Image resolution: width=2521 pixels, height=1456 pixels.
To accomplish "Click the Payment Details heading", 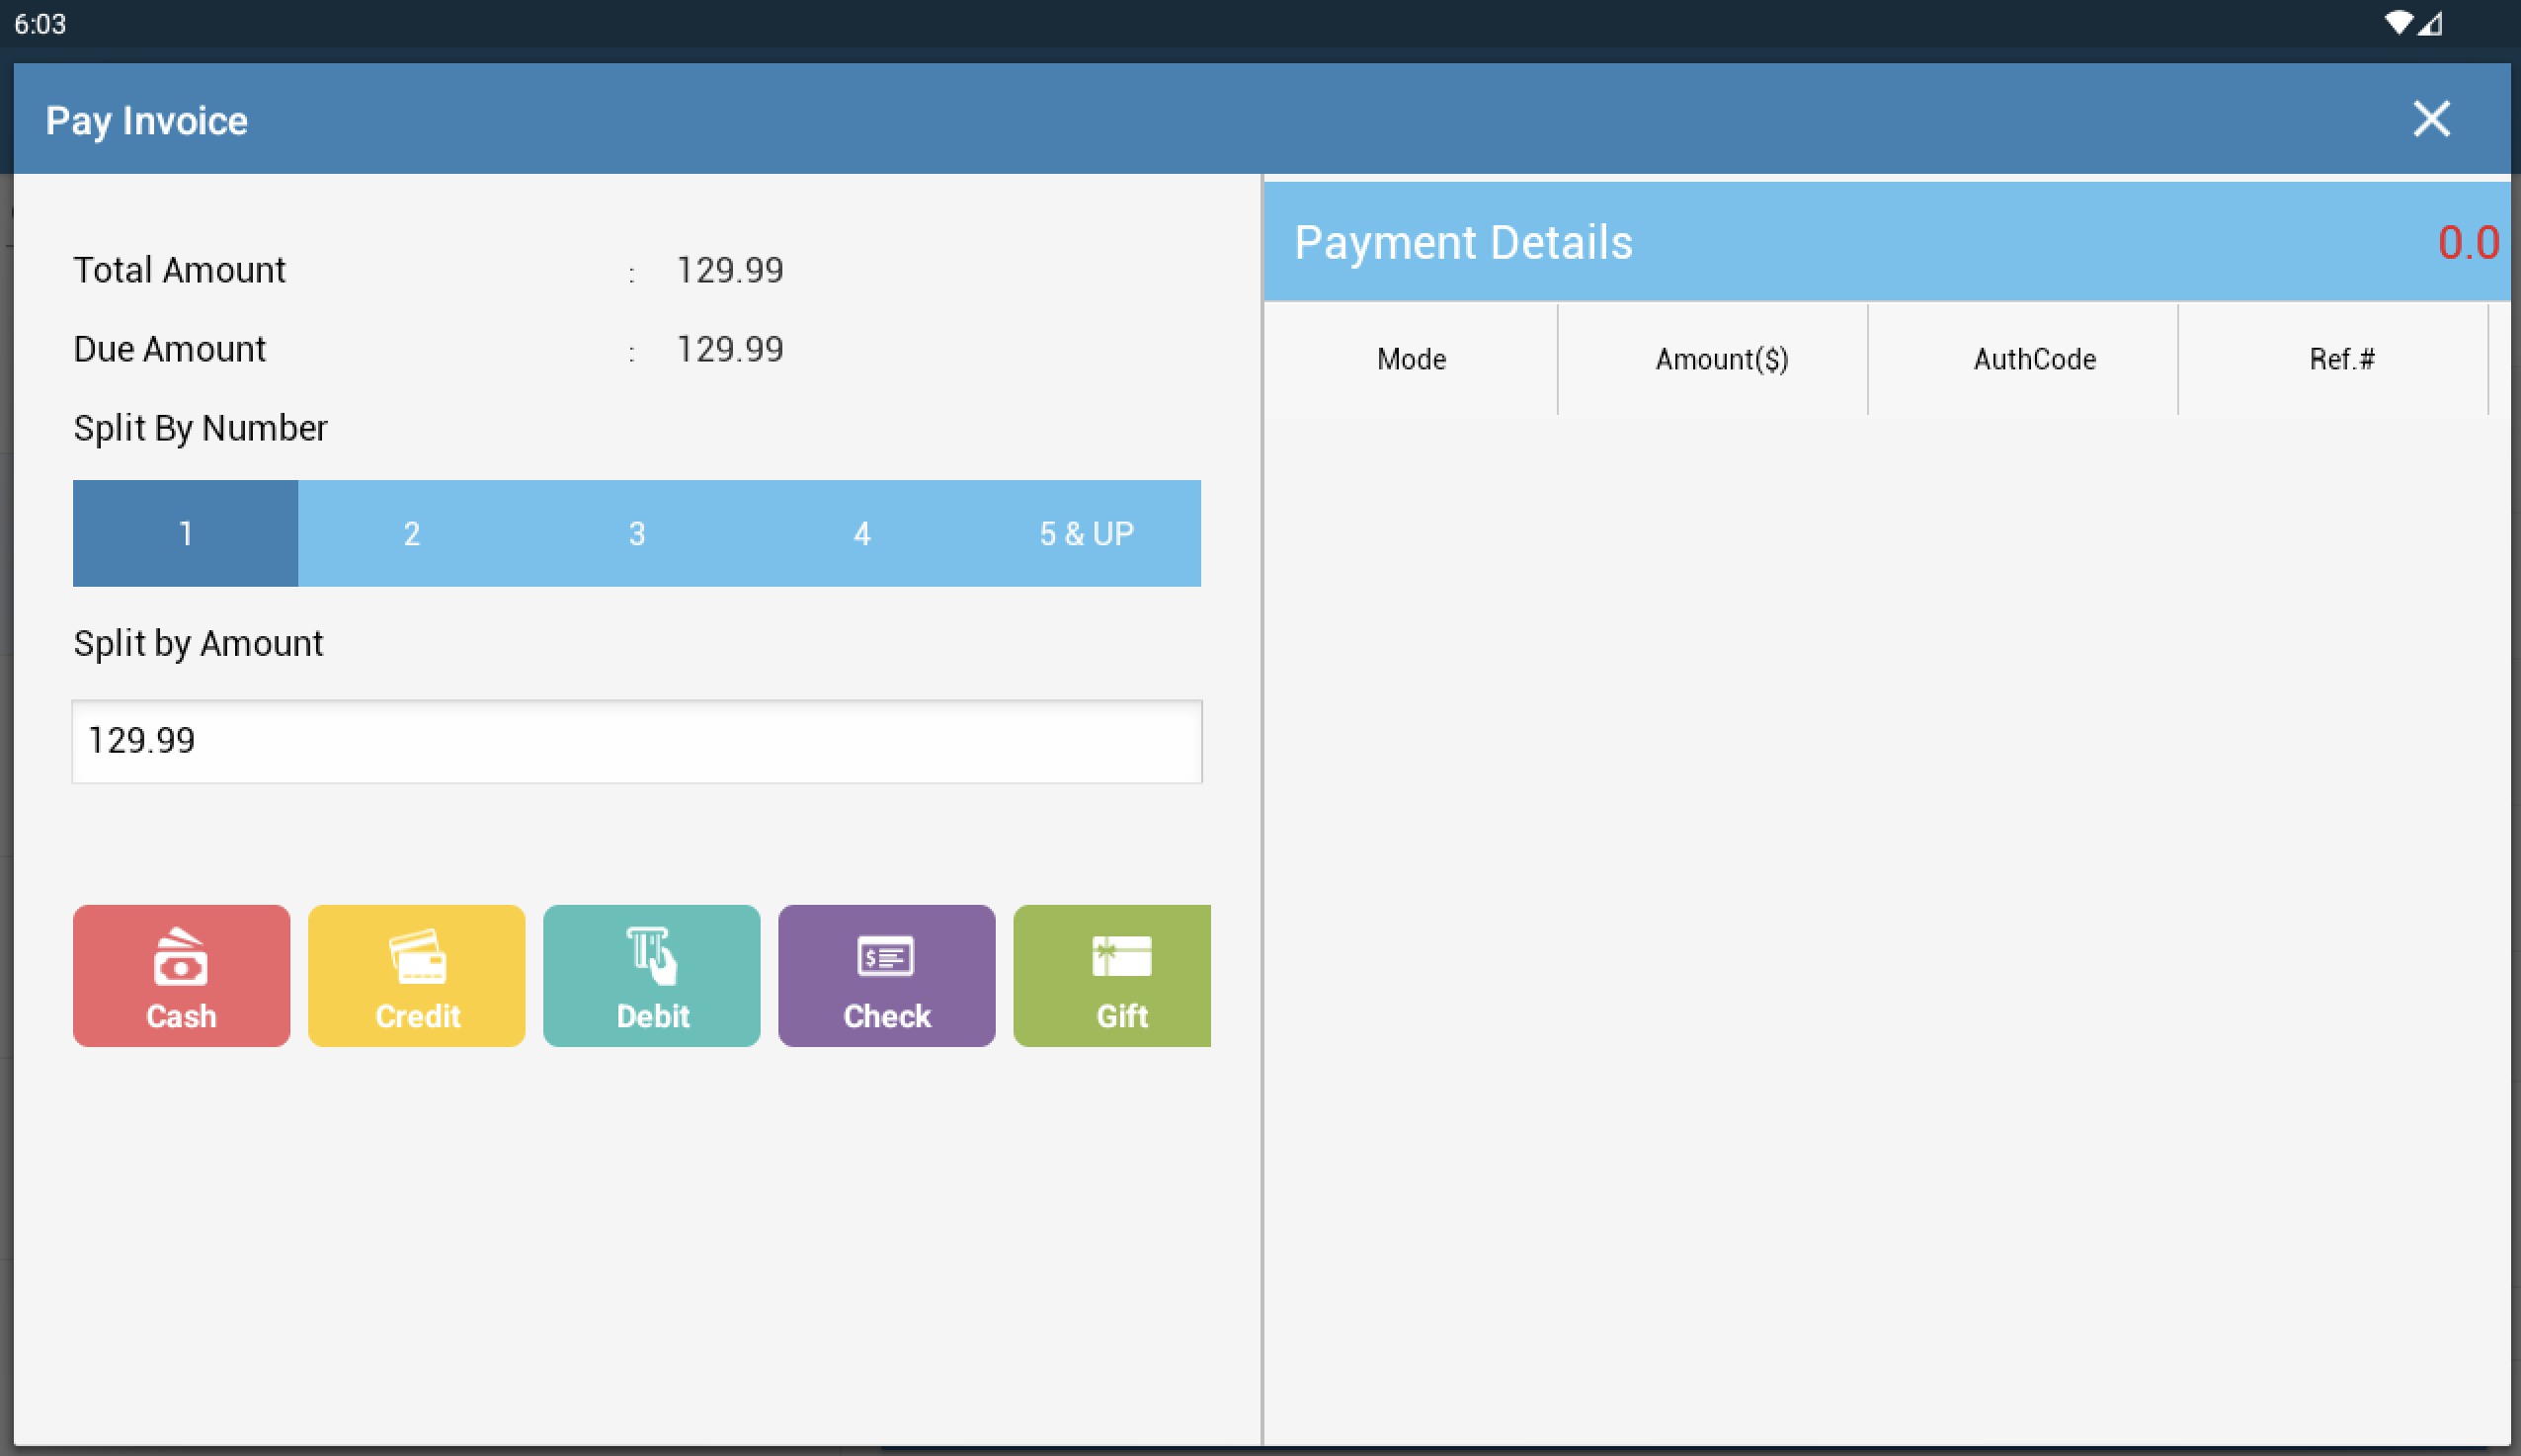I will click(x=1462, y=243).
